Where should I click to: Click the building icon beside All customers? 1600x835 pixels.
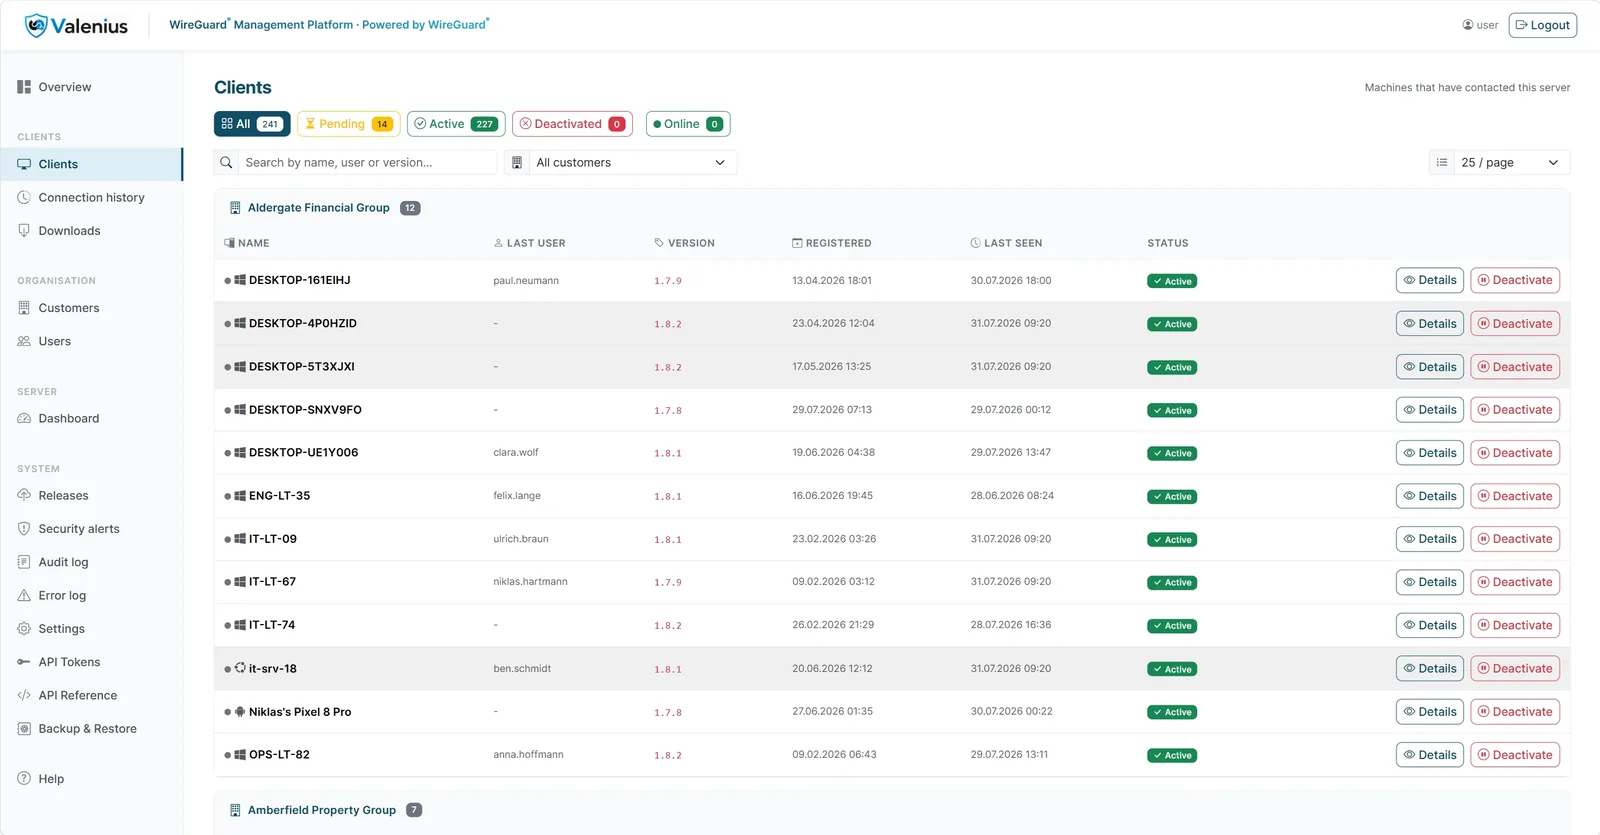[517, 163]
